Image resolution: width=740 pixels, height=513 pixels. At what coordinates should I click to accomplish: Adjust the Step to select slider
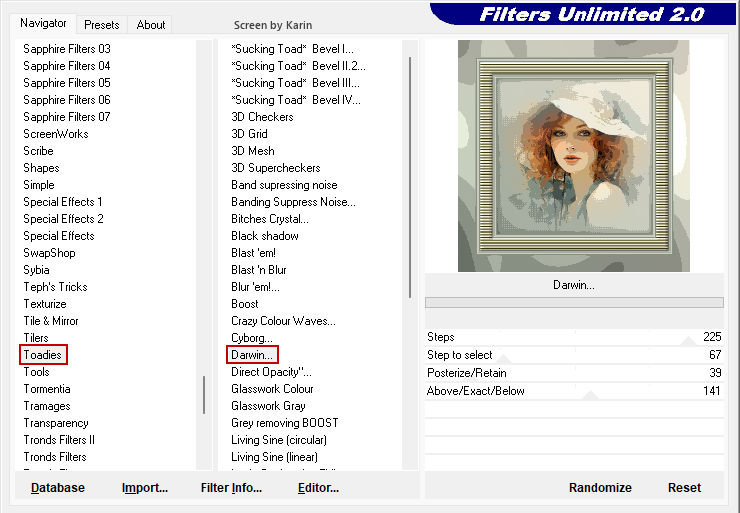pyautogui.click(x=573, y=356)
